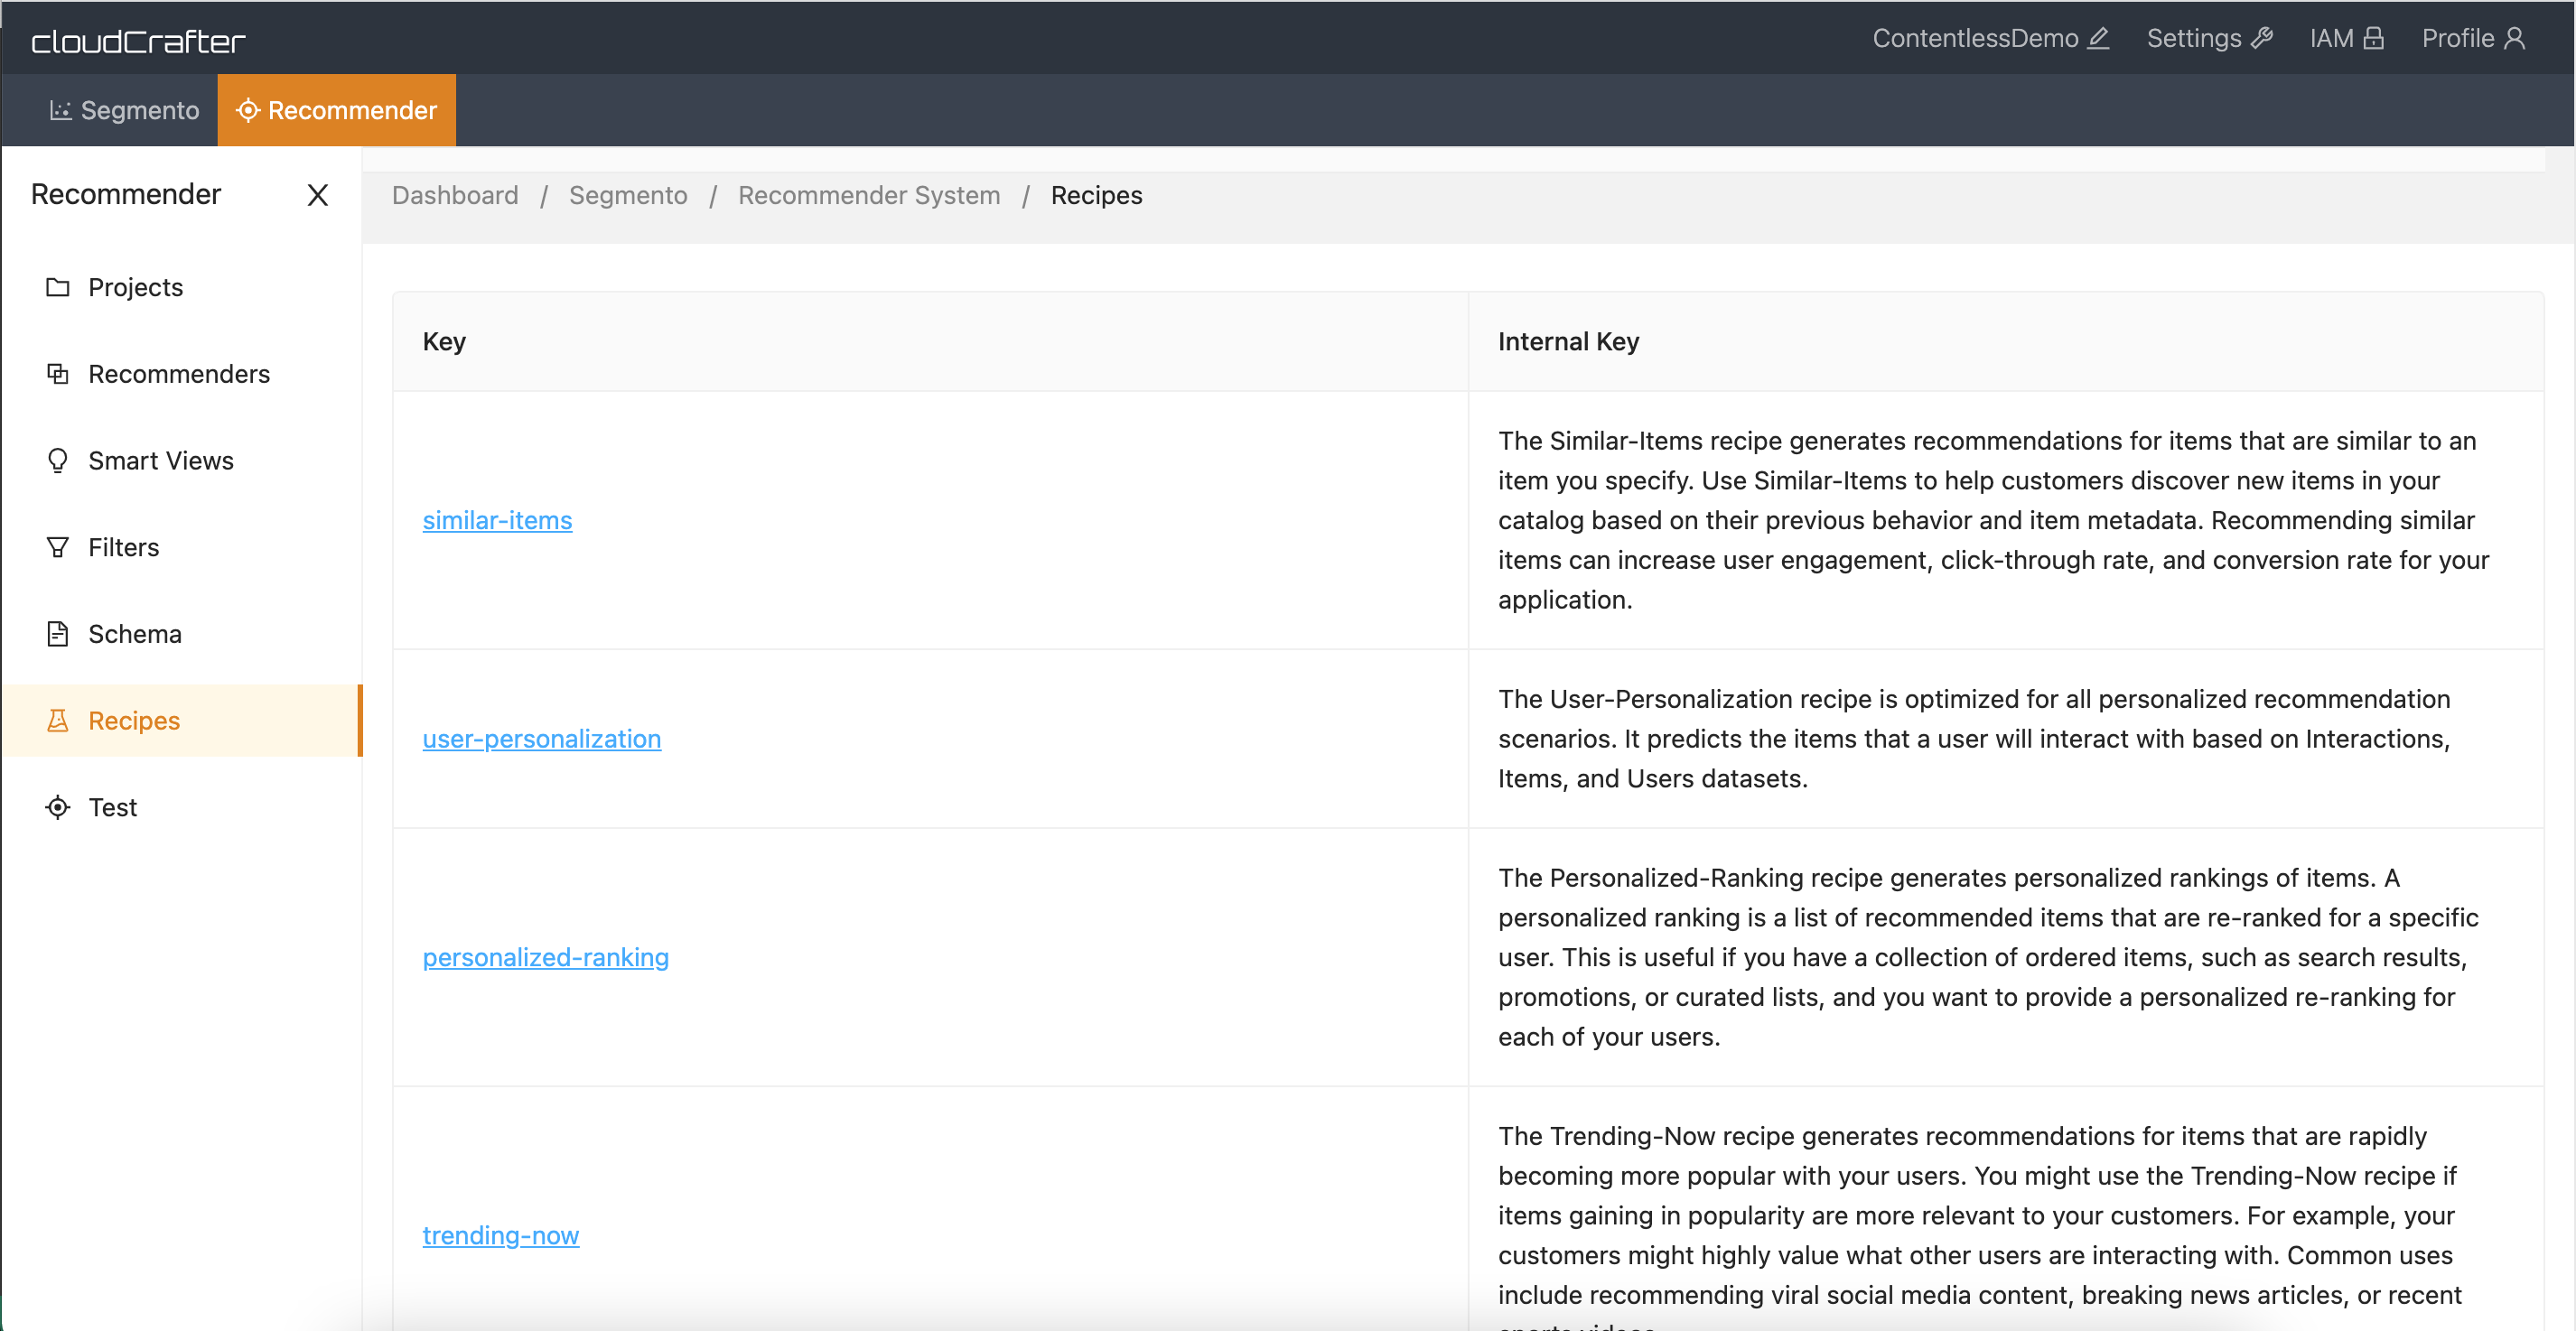Click the lock icon beside IAM

(x=2373, y=38)
